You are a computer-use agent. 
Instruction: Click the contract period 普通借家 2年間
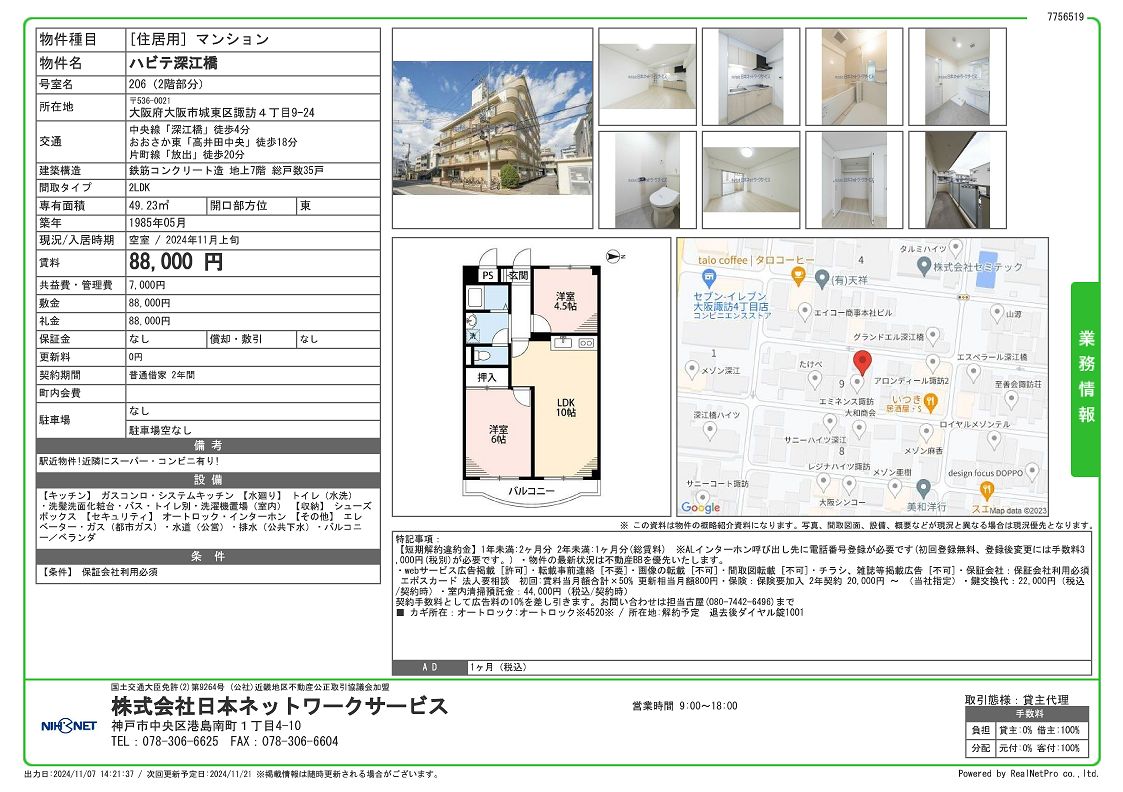pyautogui.click(x=162, y=375)
